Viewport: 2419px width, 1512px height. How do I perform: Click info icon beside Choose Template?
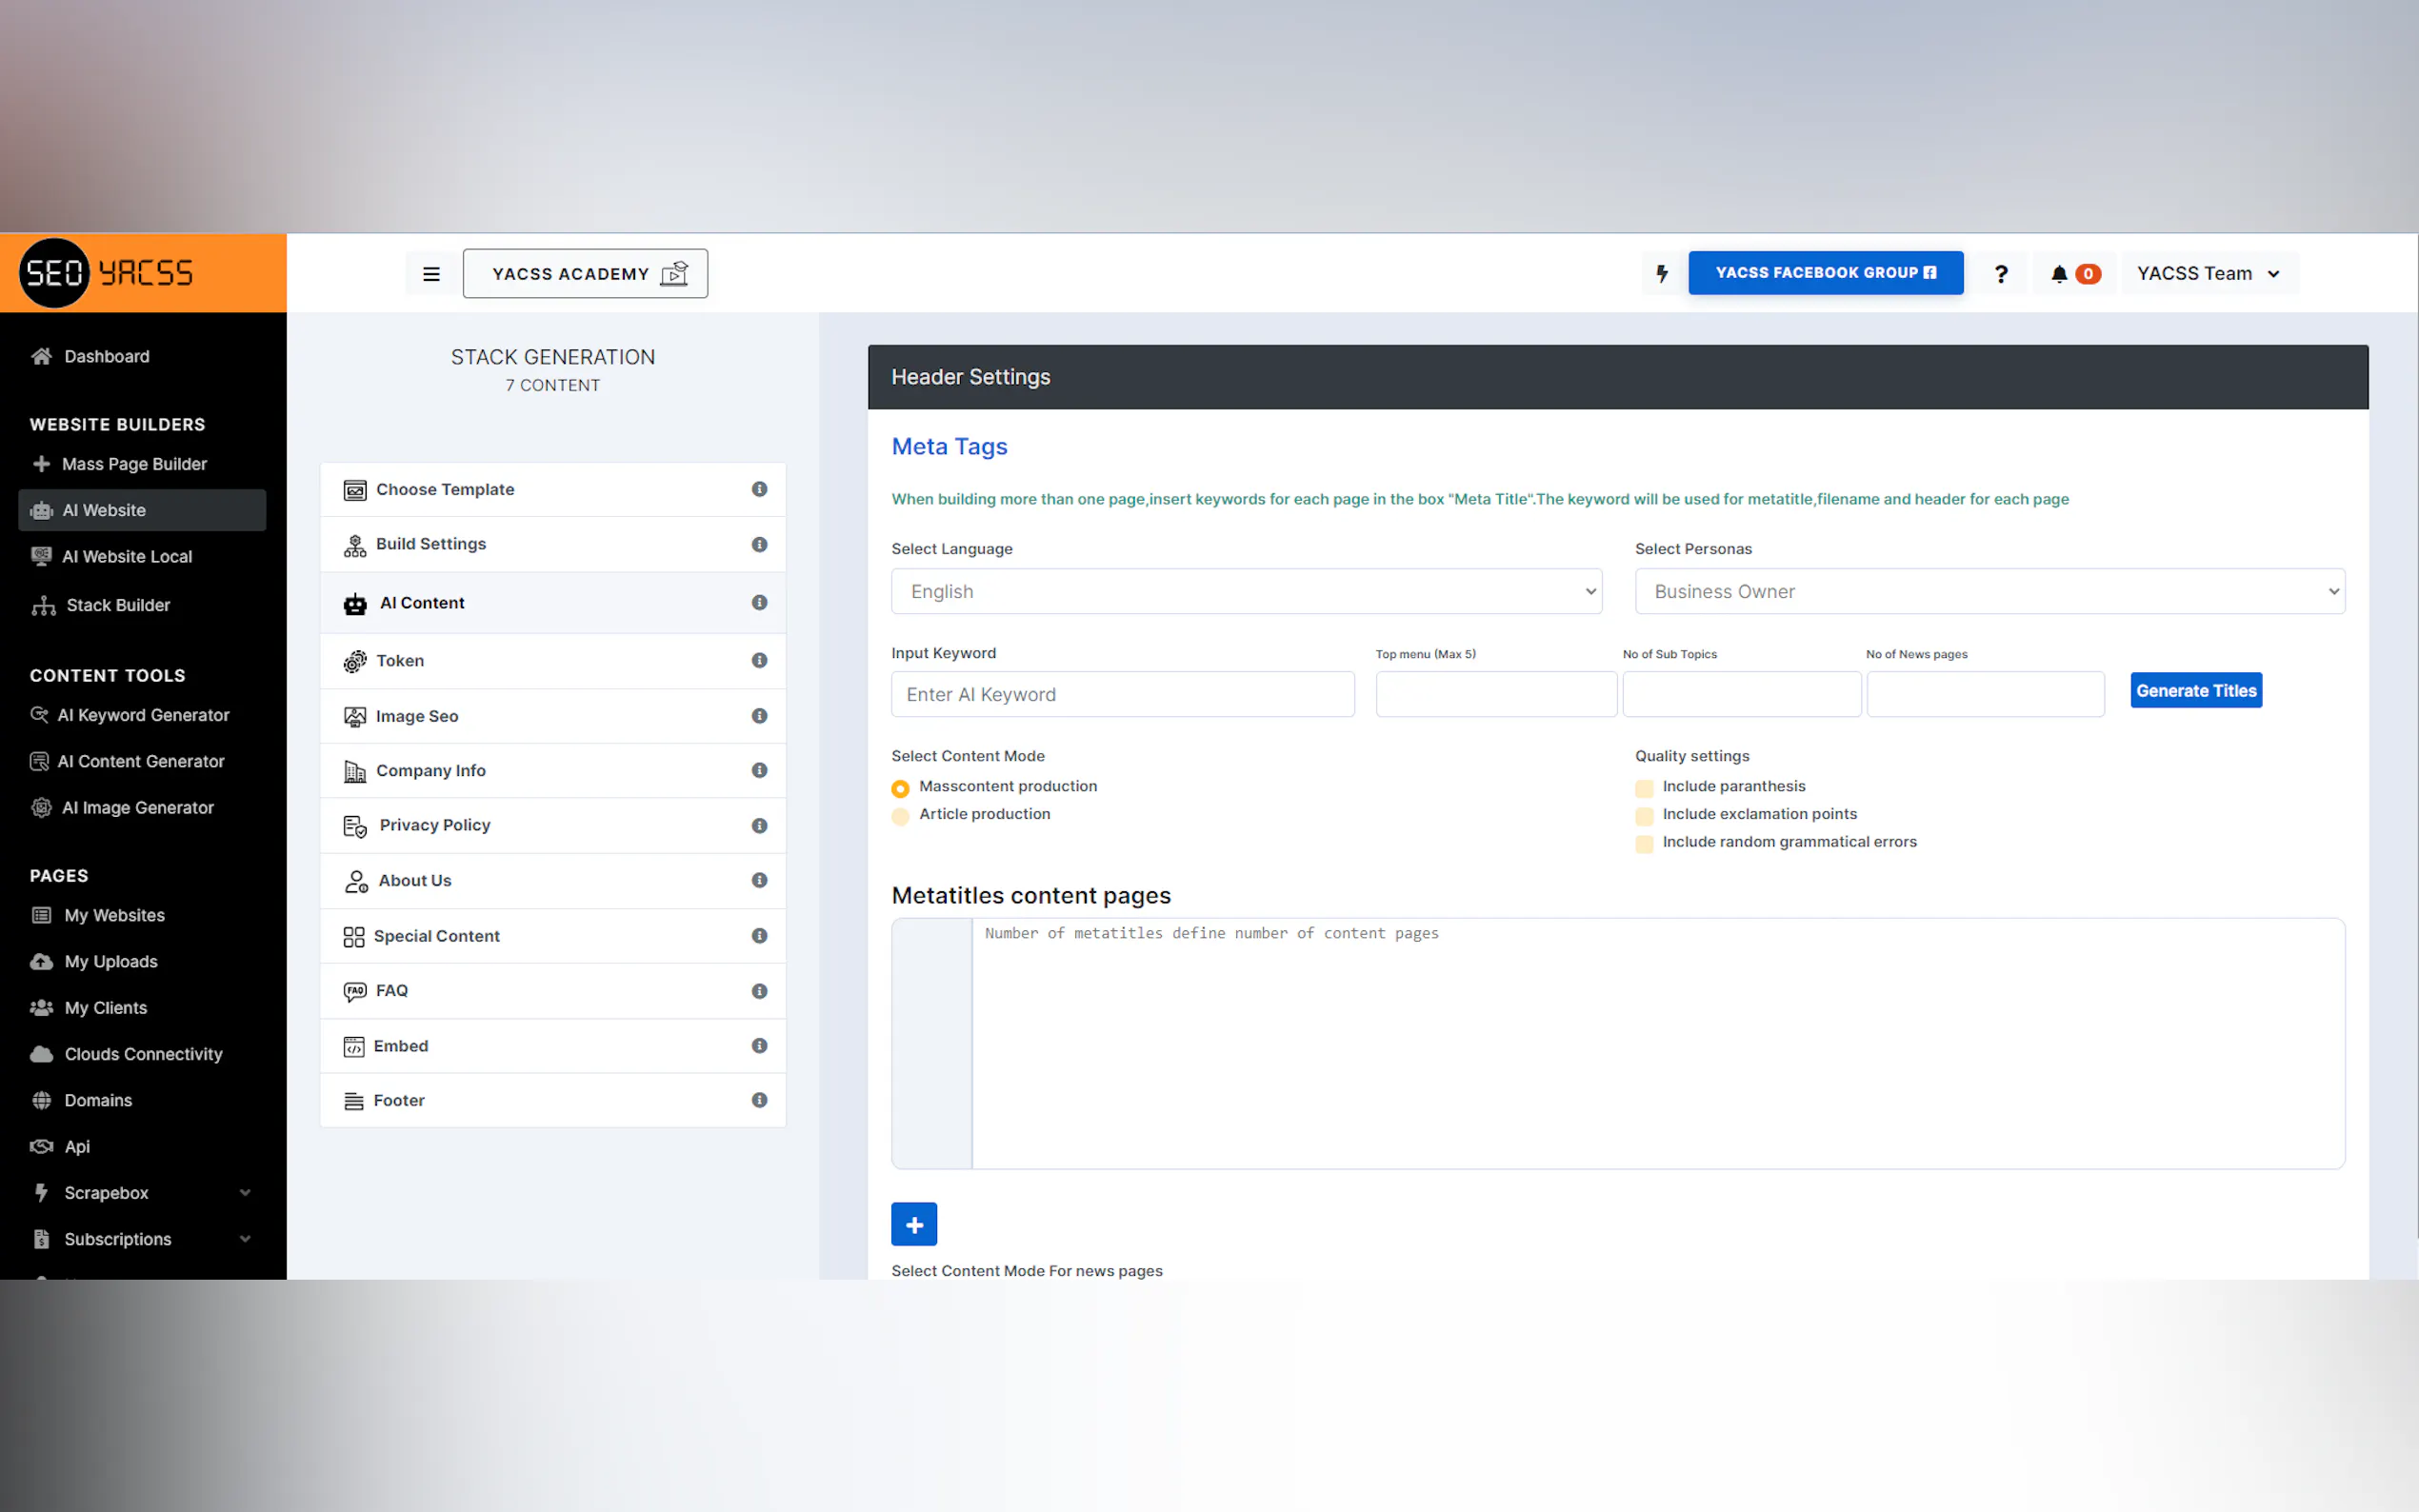click(x=759, y=489)
